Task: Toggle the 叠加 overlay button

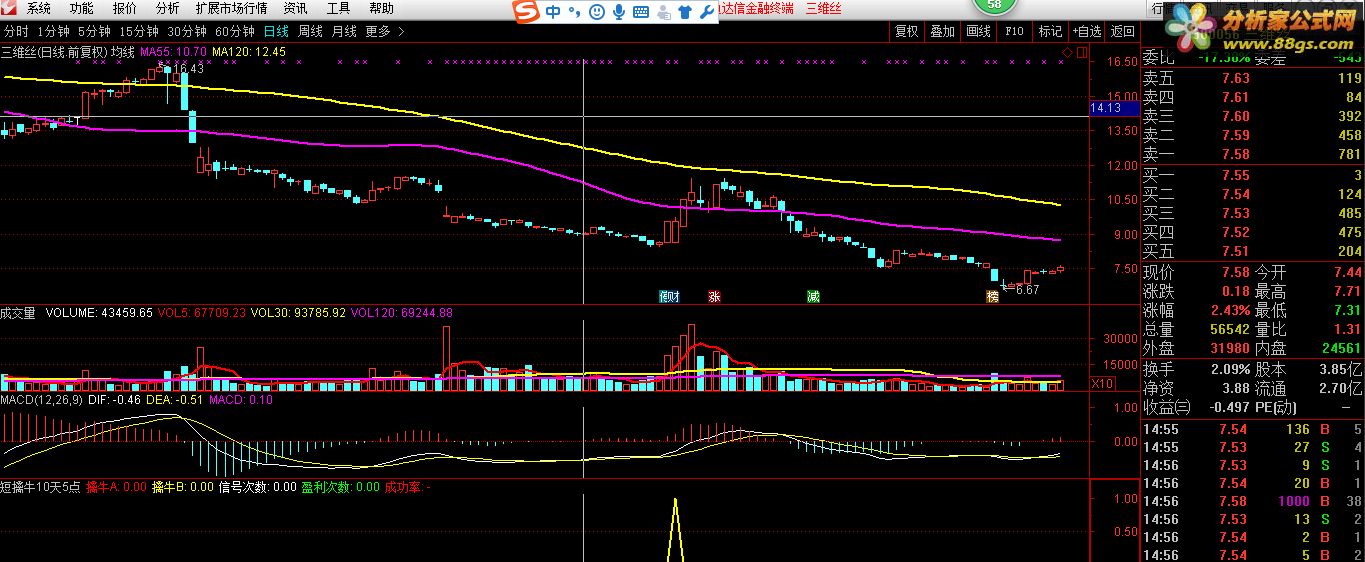Action: point(942,31)
